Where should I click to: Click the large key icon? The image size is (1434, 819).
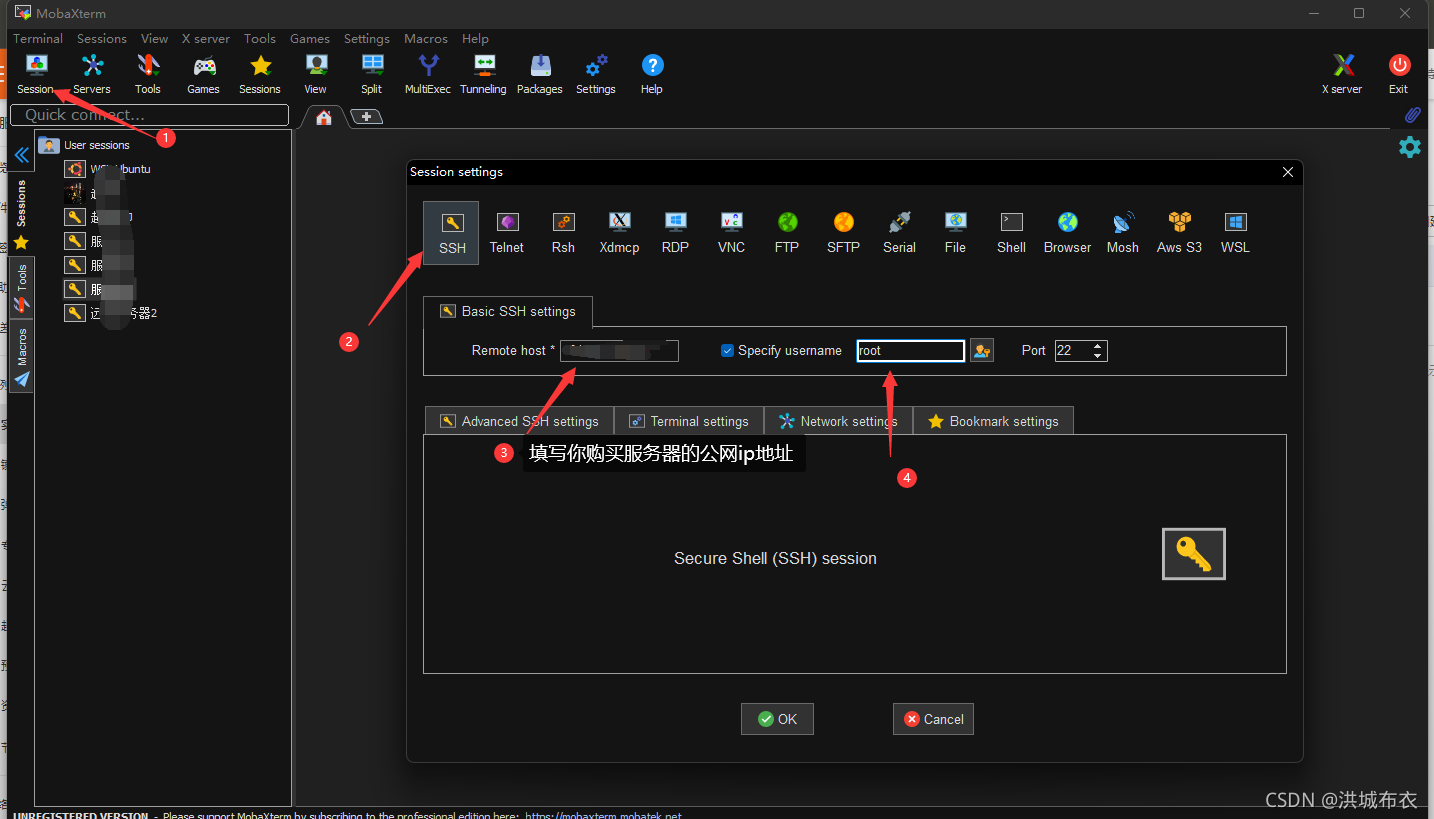[1194, 554]
